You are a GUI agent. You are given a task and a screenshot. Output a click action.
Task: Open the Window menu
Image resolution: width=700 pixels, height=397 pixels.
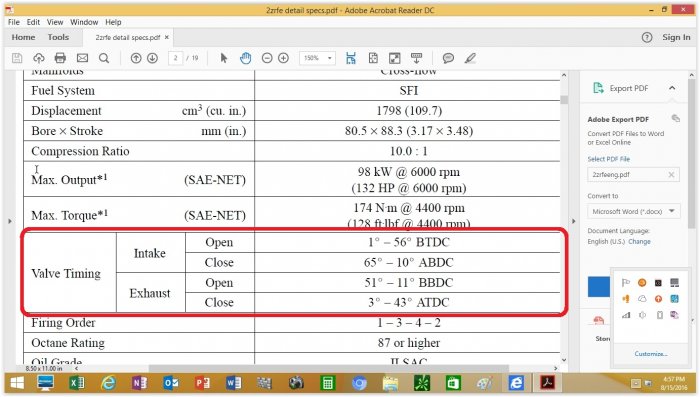(84, 22)
